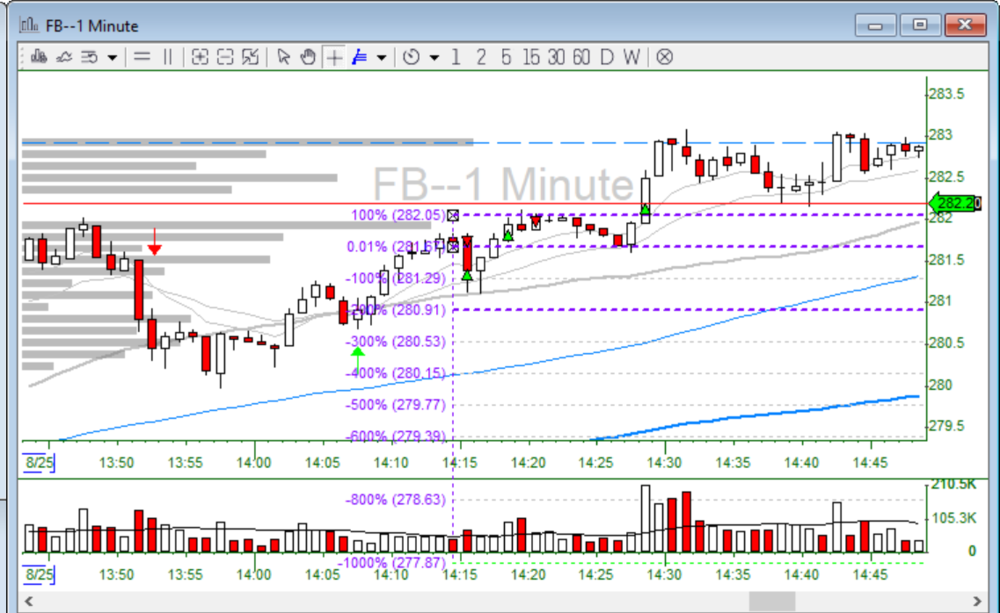1000x613 pixels.
Task: Click the vertical lines drawing tool
Action: pos(167,57)
